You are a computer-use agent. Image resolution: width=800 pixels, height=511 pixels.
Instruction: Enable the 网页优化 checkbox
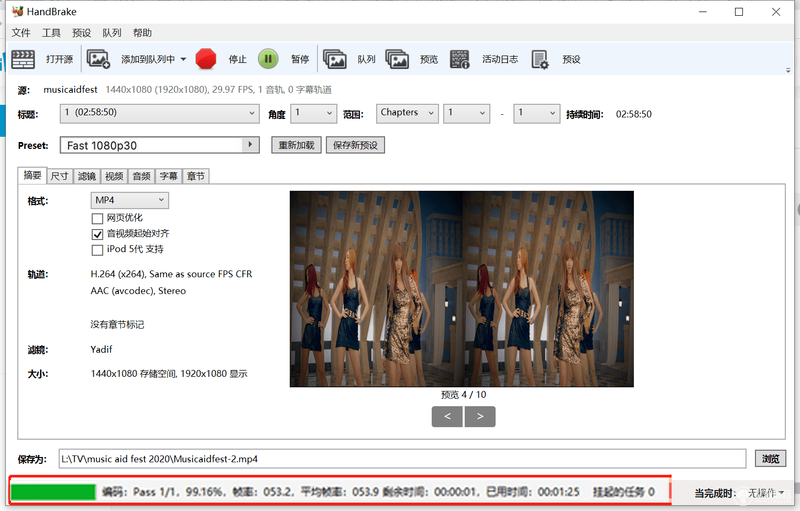pos(97,219)
